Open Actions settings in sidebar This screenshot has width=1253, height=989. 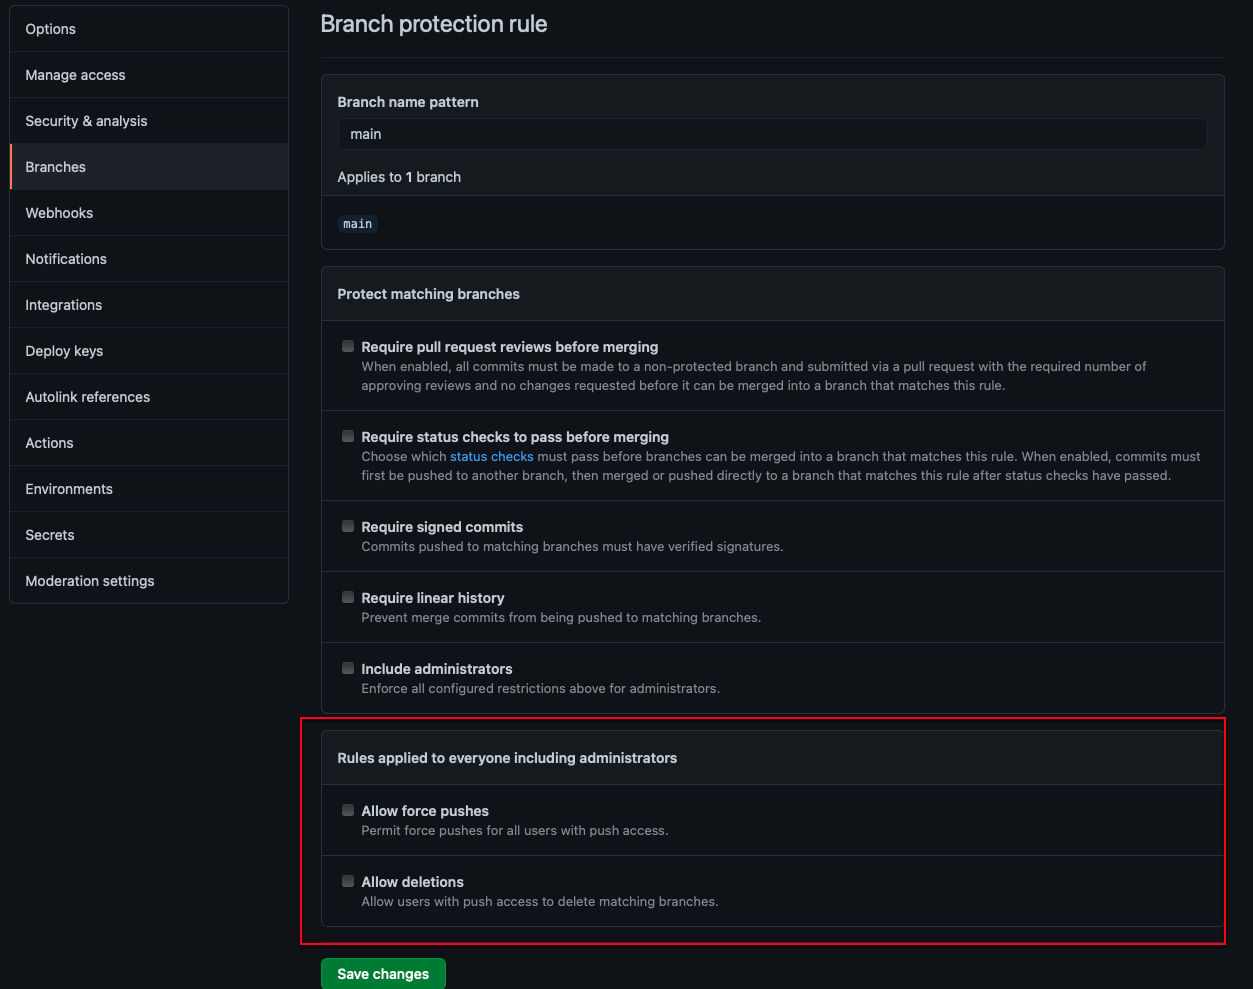click(49, 443)
